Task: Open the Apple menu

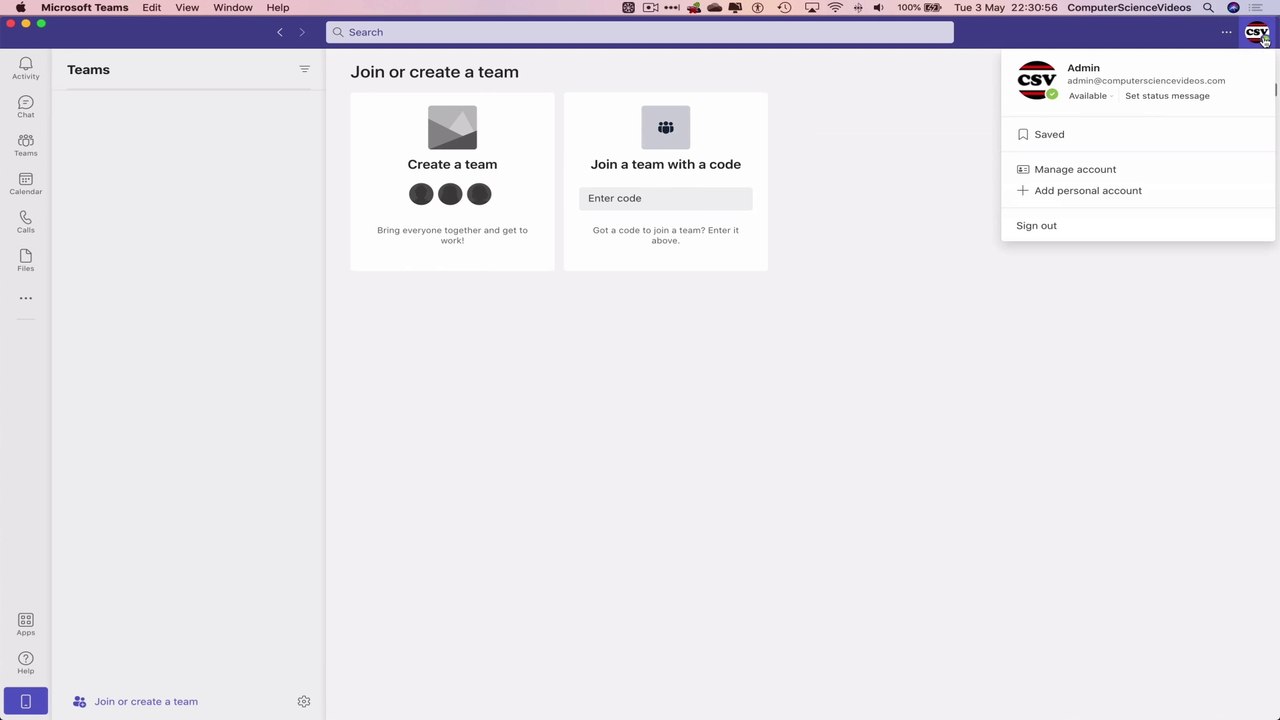Action: click(x=20, y=8)
